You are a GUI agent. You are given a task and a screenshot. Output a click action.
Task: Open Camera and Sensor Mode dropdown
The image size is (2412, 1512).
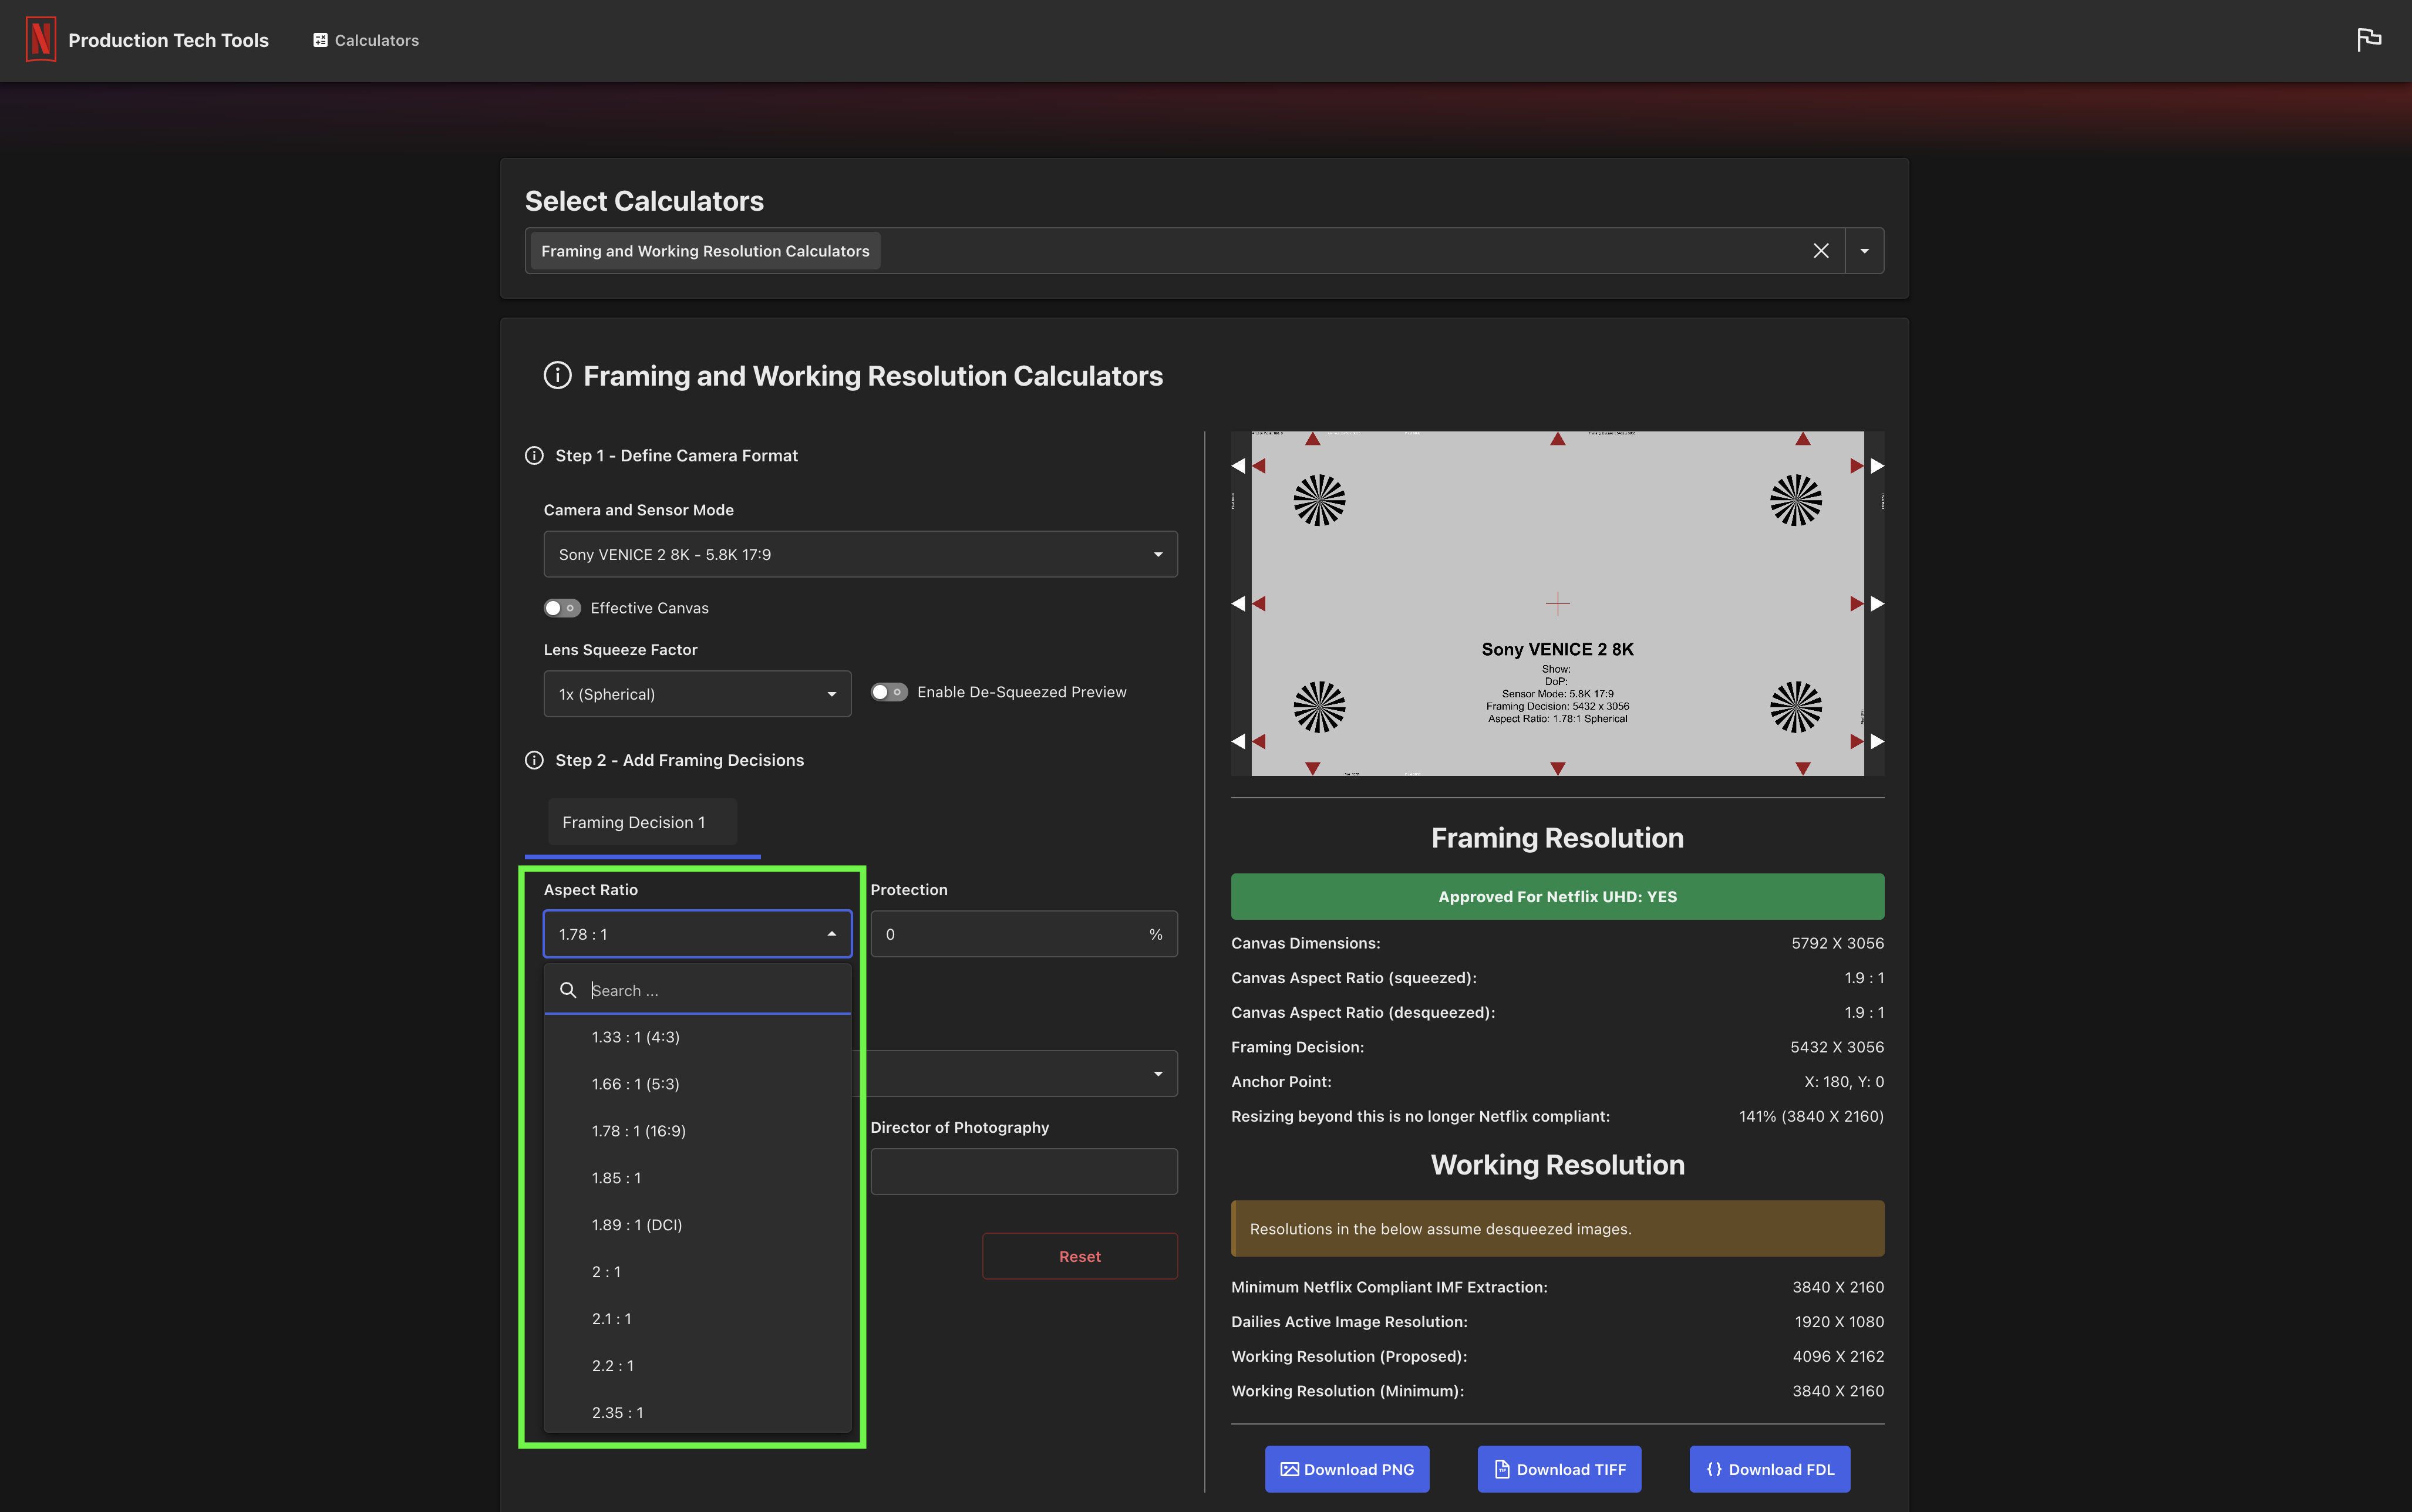pyautogui.click(x=860, y=554)
